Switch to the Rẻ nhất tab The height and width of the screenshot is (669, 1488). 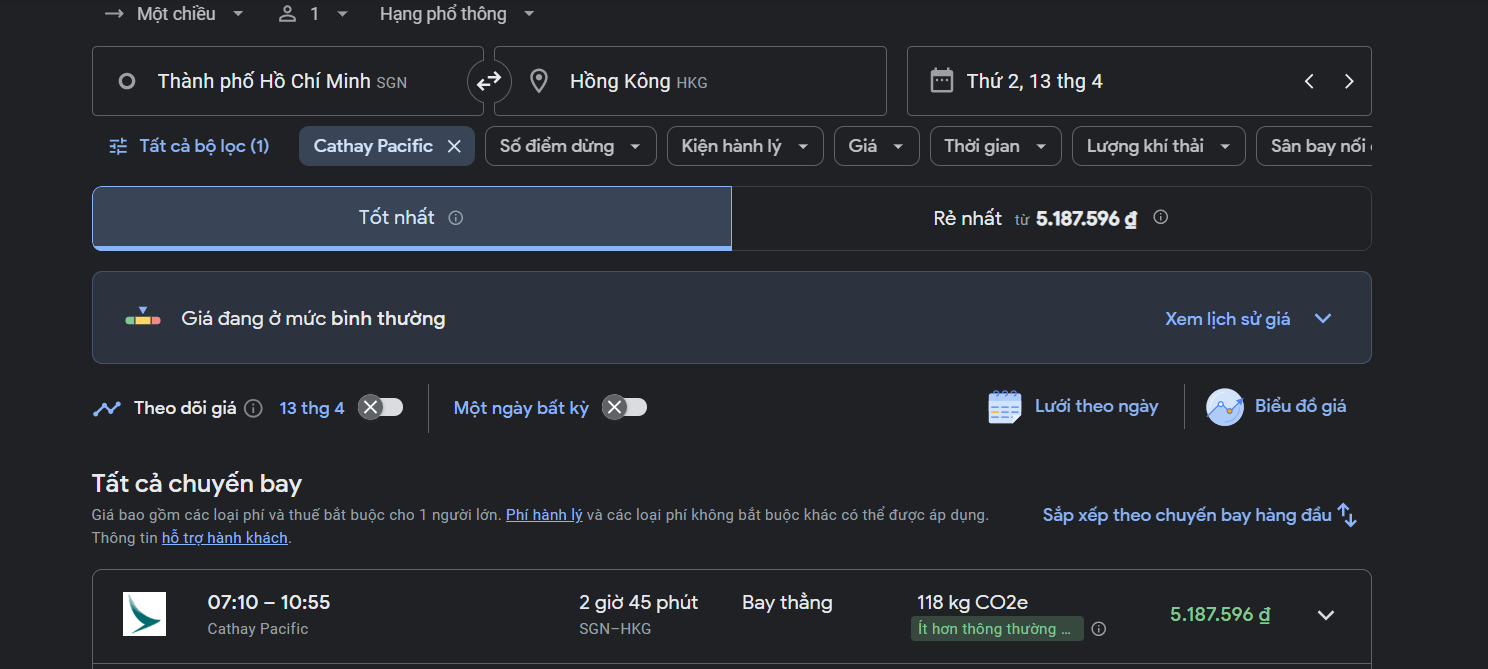[1050, 218]
